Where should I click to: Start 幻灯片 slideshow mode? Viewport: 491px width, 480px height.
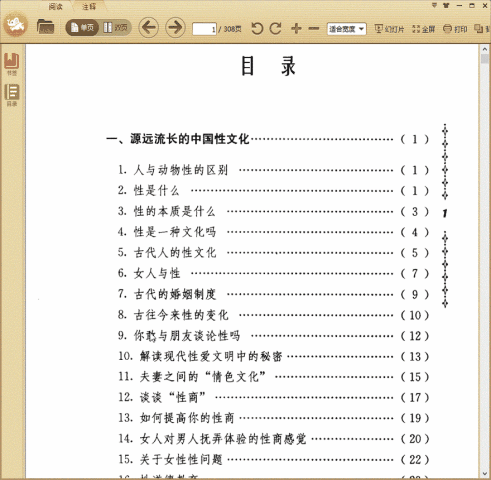pyautogui.click(x=389, y=29)
